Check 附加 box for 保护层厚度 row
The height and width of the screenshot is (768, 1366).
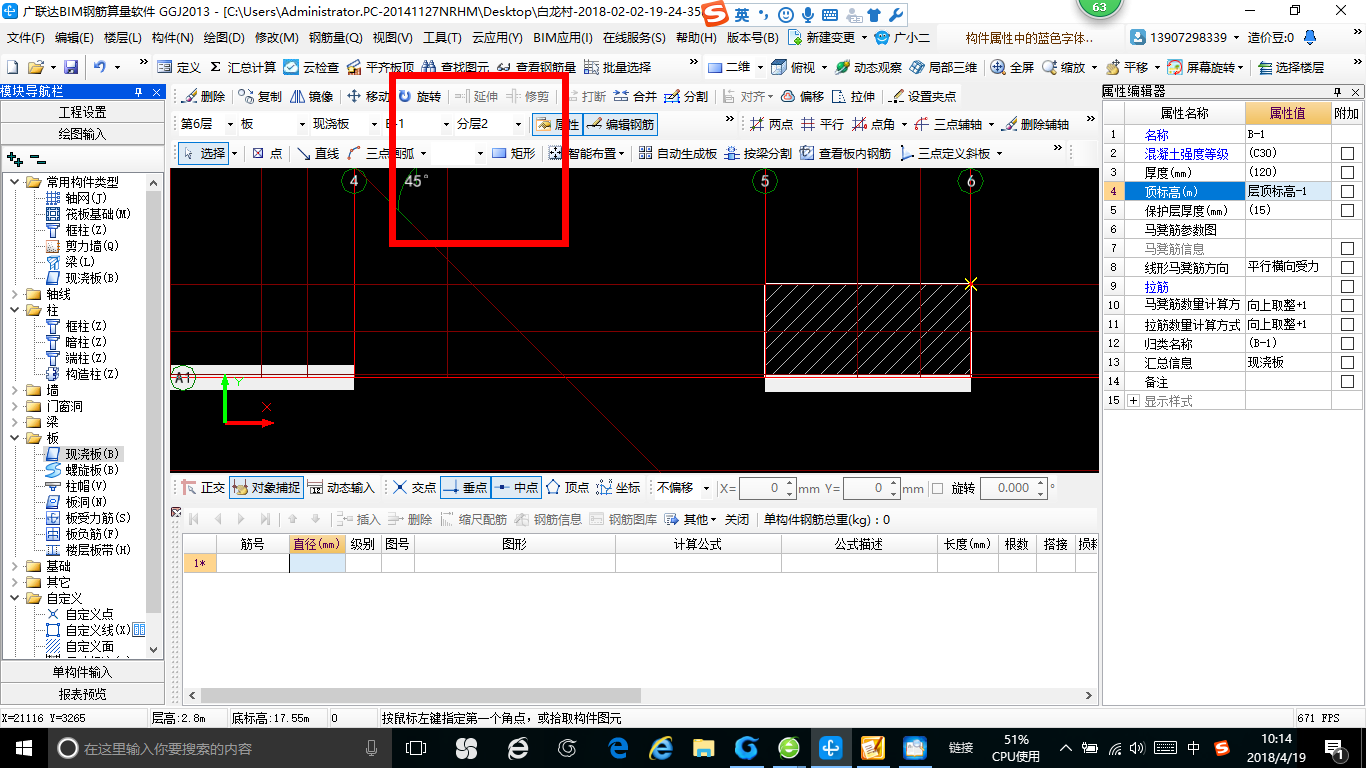tap(1347, 210)
